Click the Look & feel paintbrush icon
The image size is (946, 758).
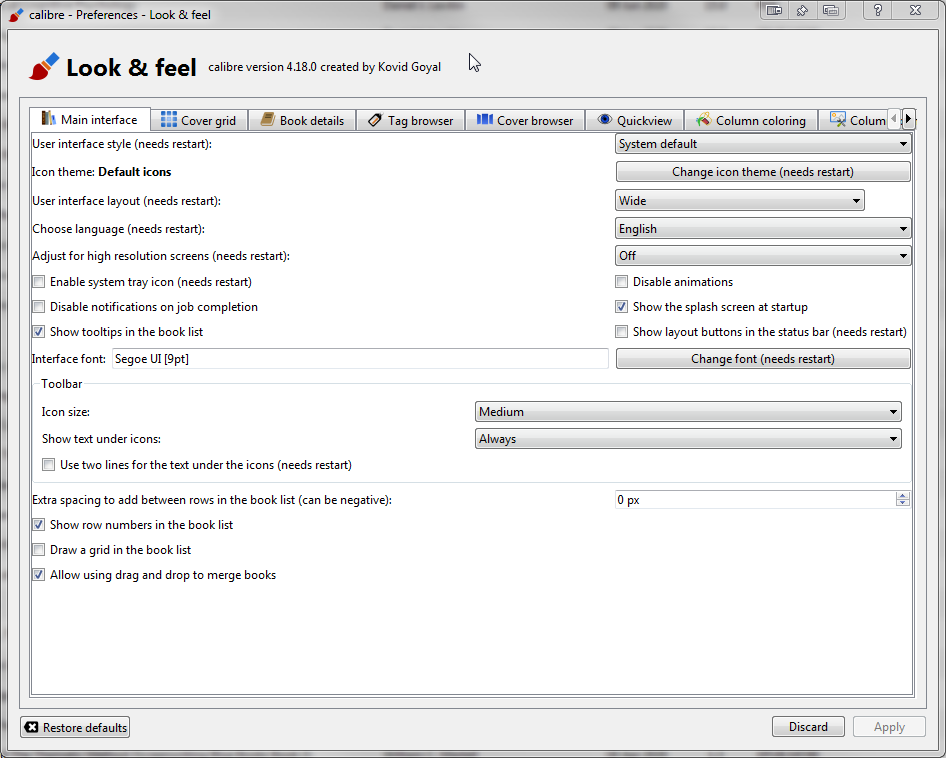point(44,66)
